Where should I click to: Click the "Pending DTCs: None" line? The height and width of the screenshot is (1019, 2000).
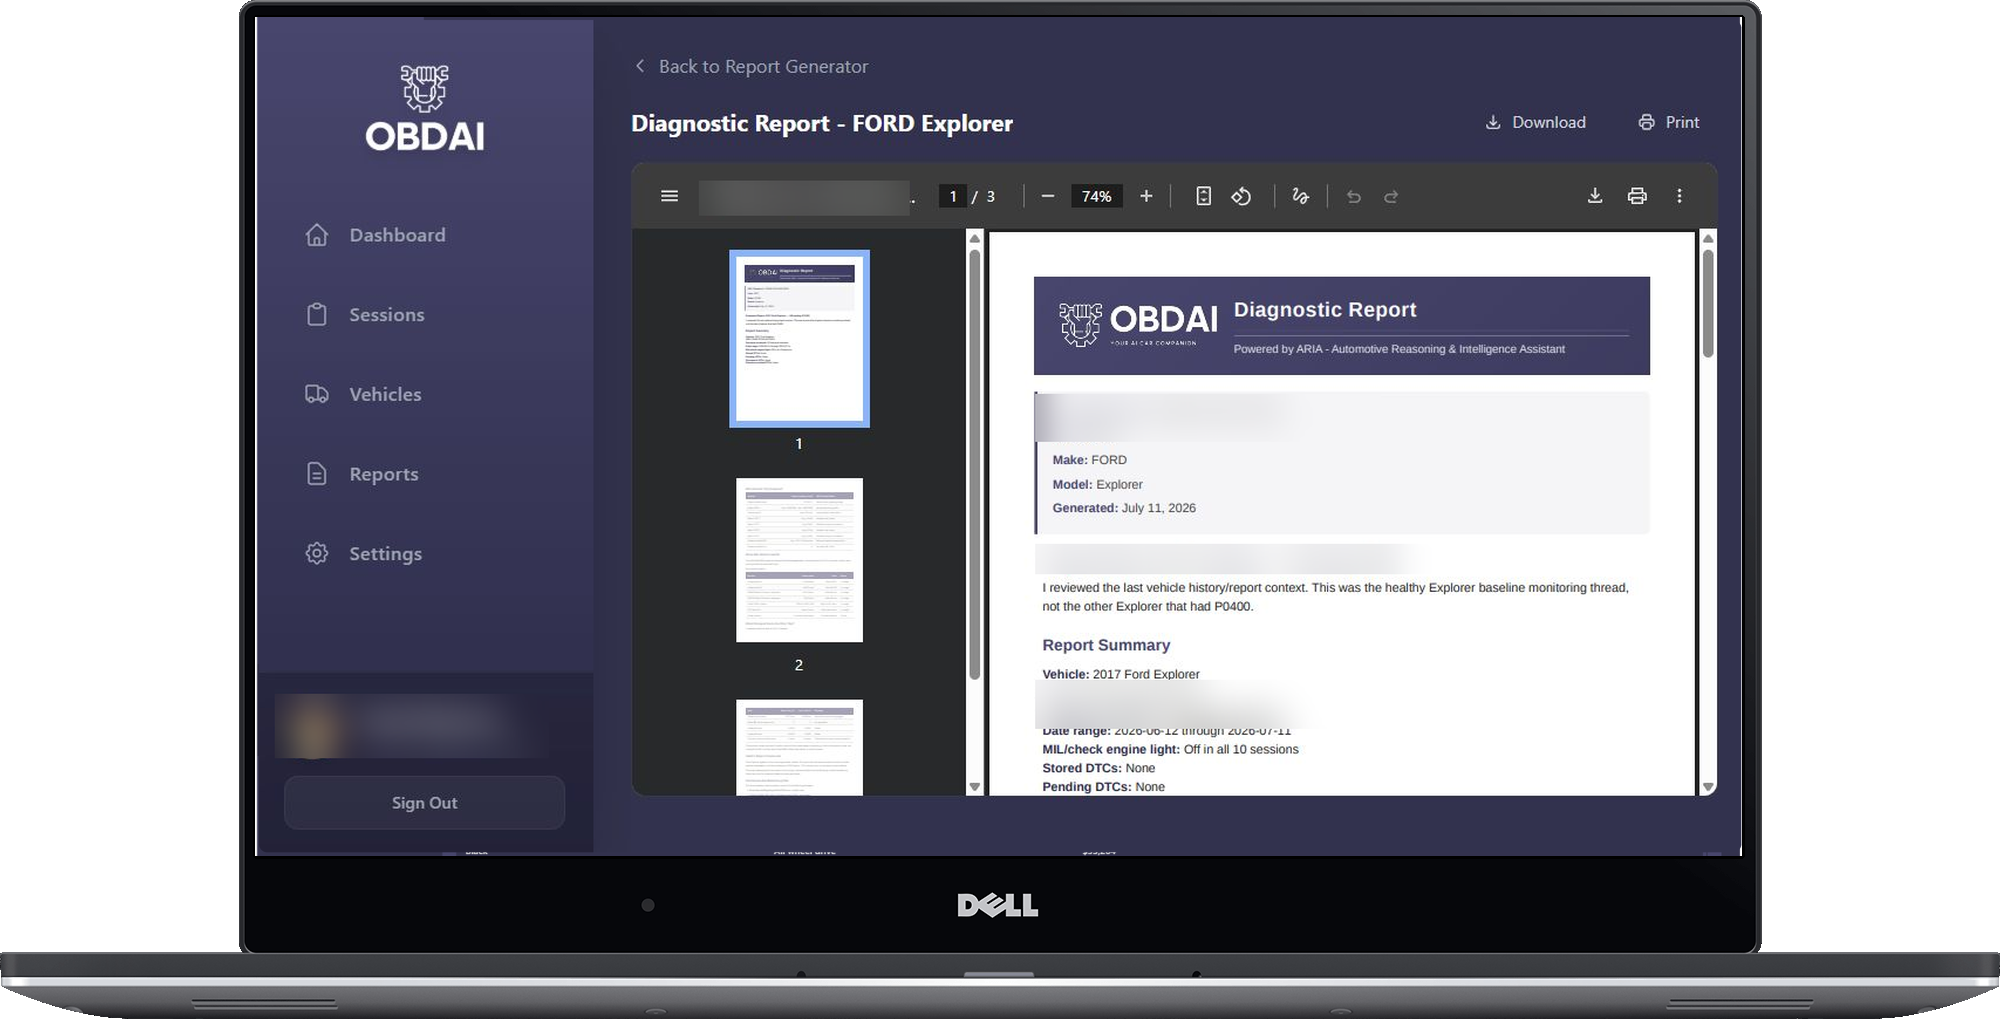click(x=1103, y=787)
